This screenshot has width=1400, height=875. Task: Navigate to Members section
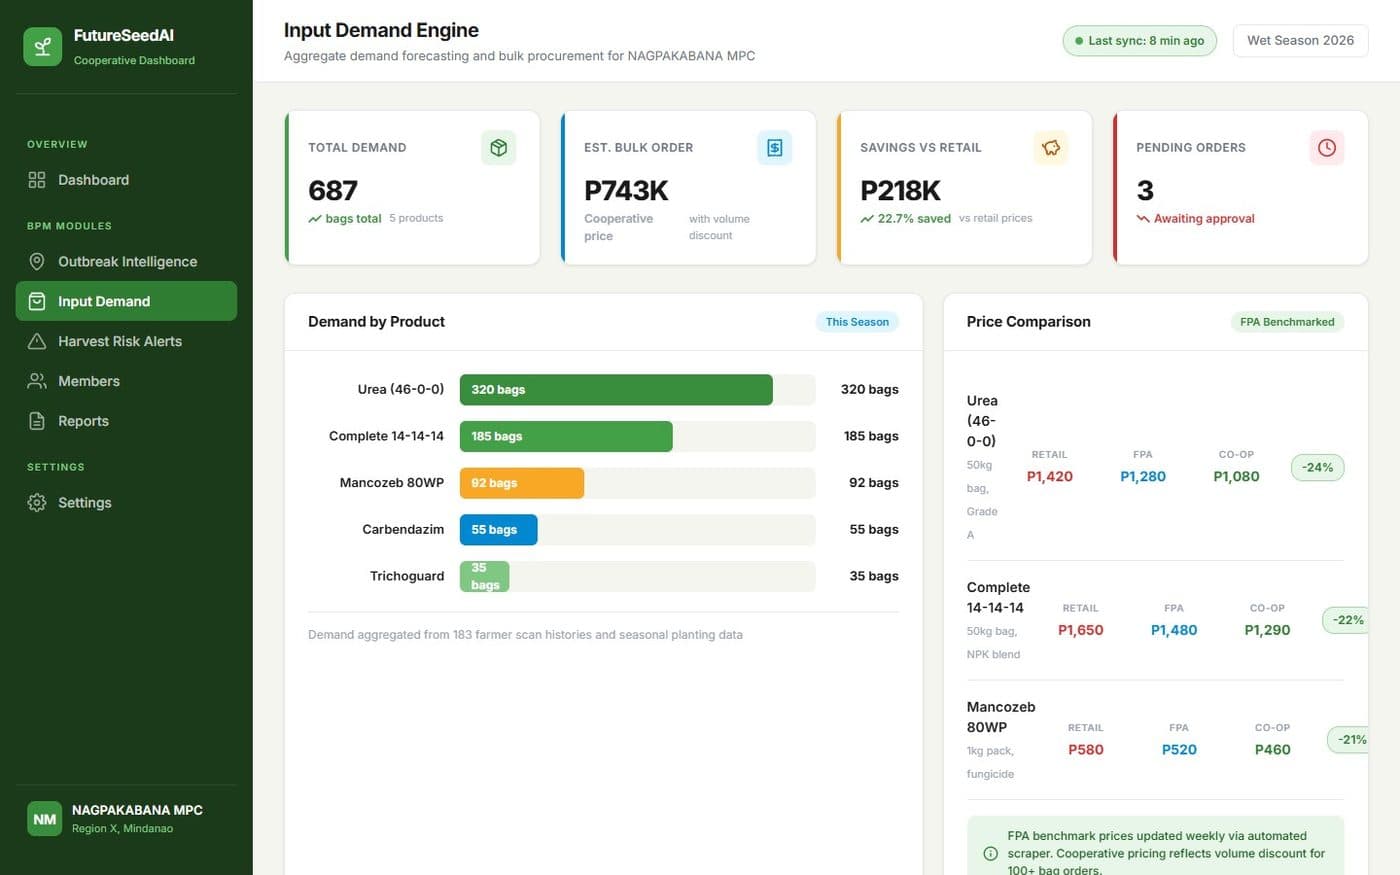[x=126, y=381]
